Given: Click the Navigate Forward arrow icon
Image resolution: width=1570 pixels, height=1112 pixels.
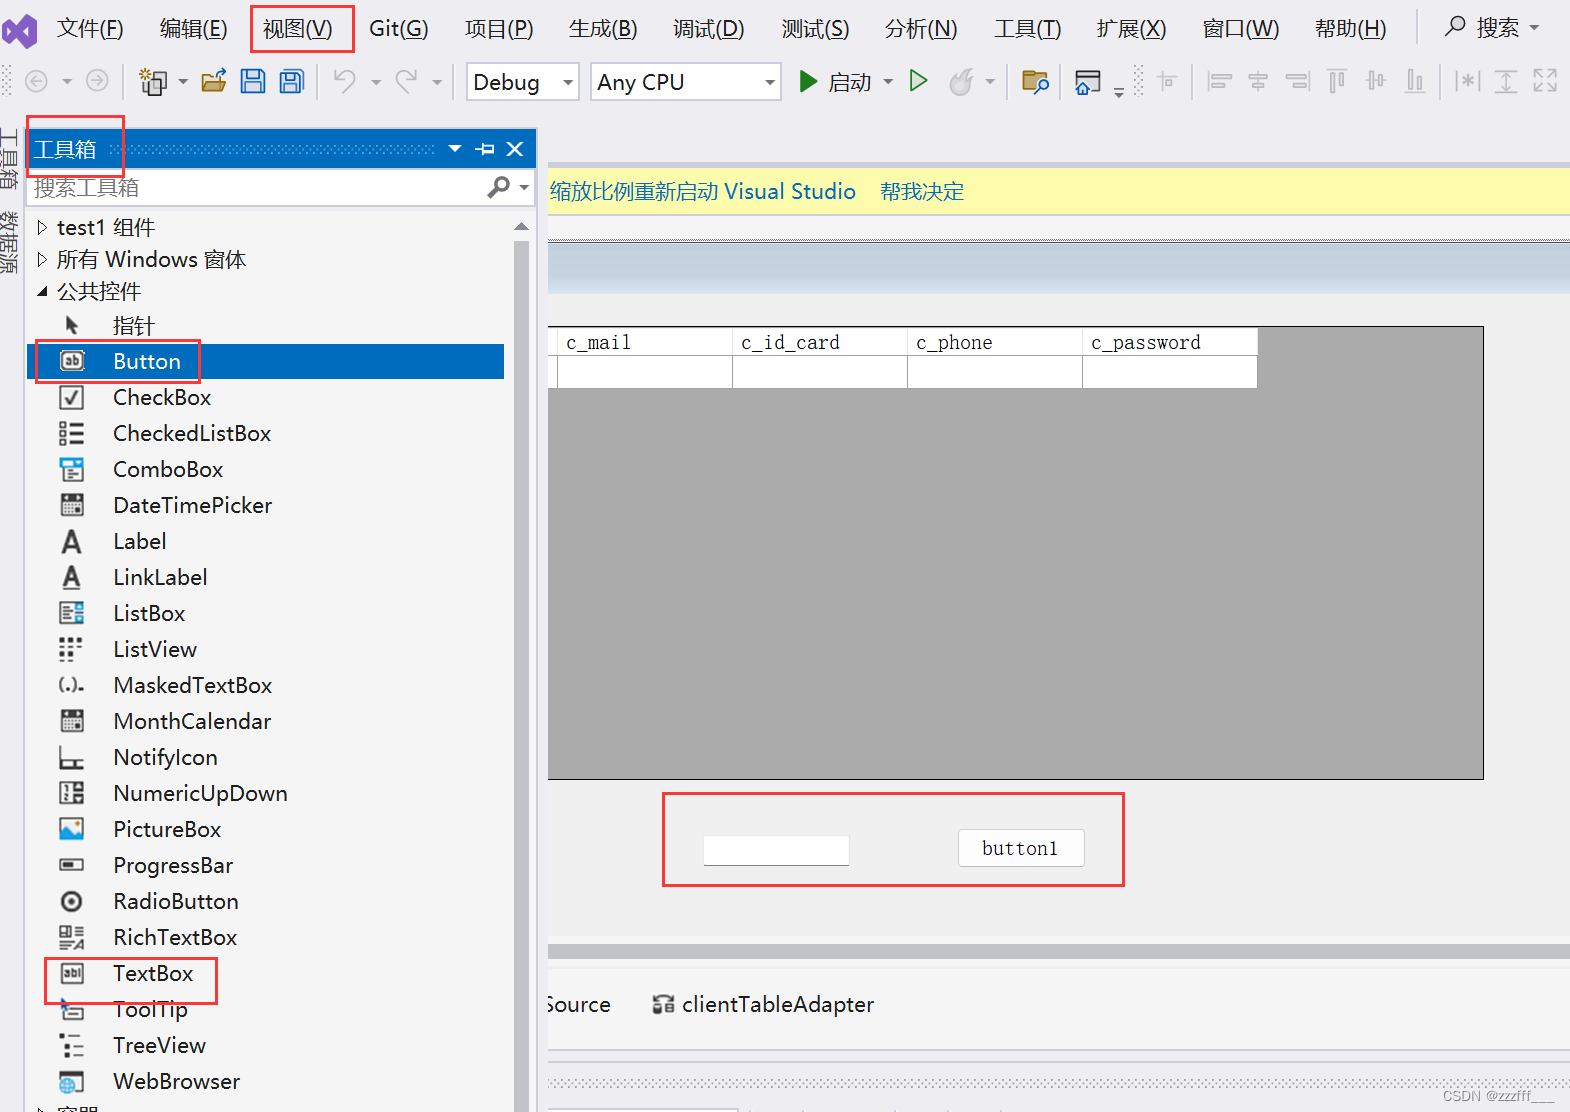Looking at the screenshot, I should 97,81.
